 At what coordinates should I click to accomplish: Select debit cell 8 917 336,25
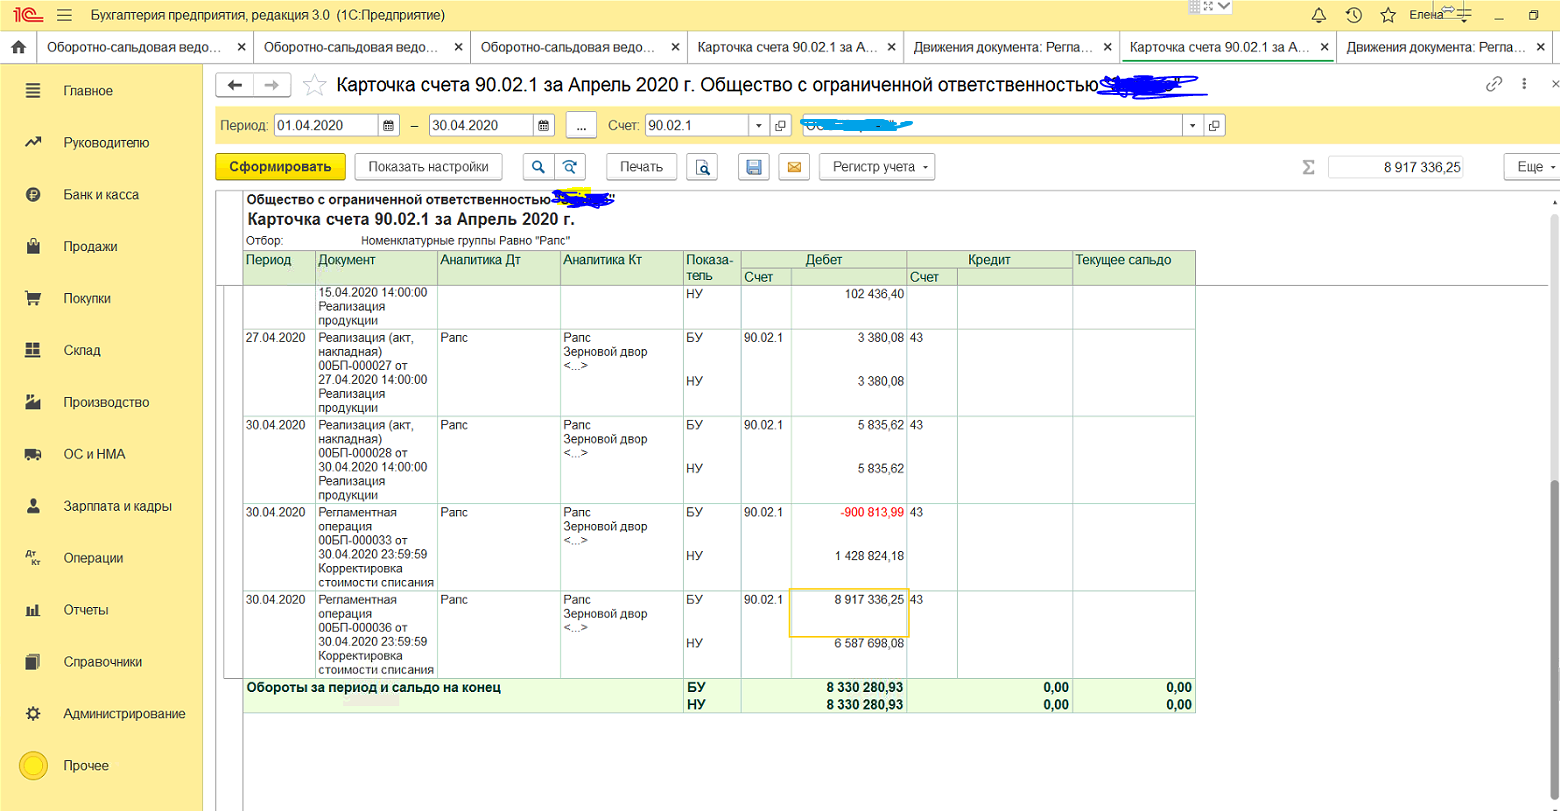849,613
